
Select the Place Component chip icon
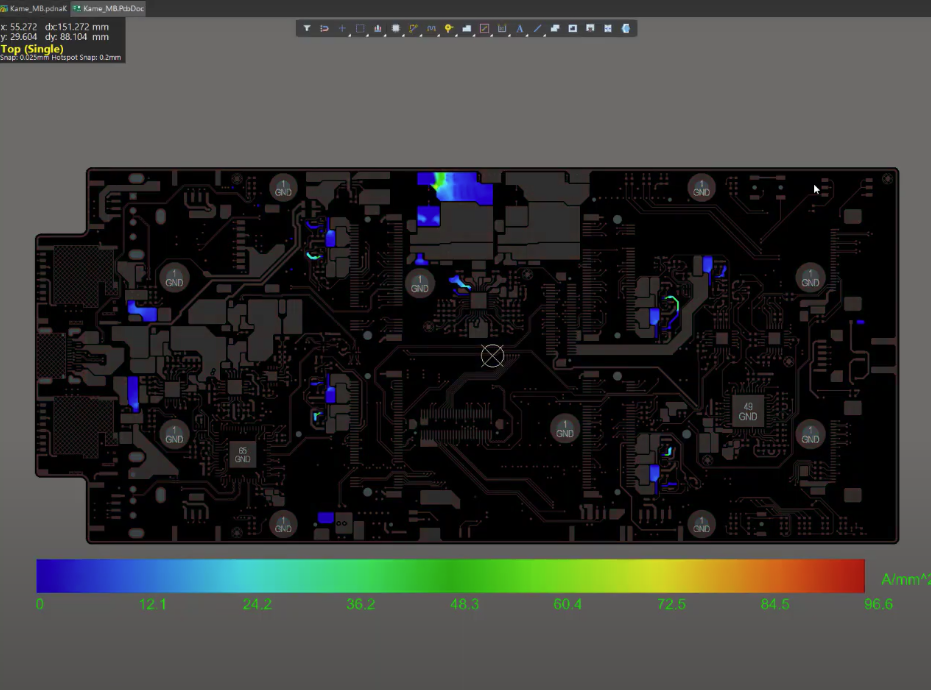(x=396, y=29)
